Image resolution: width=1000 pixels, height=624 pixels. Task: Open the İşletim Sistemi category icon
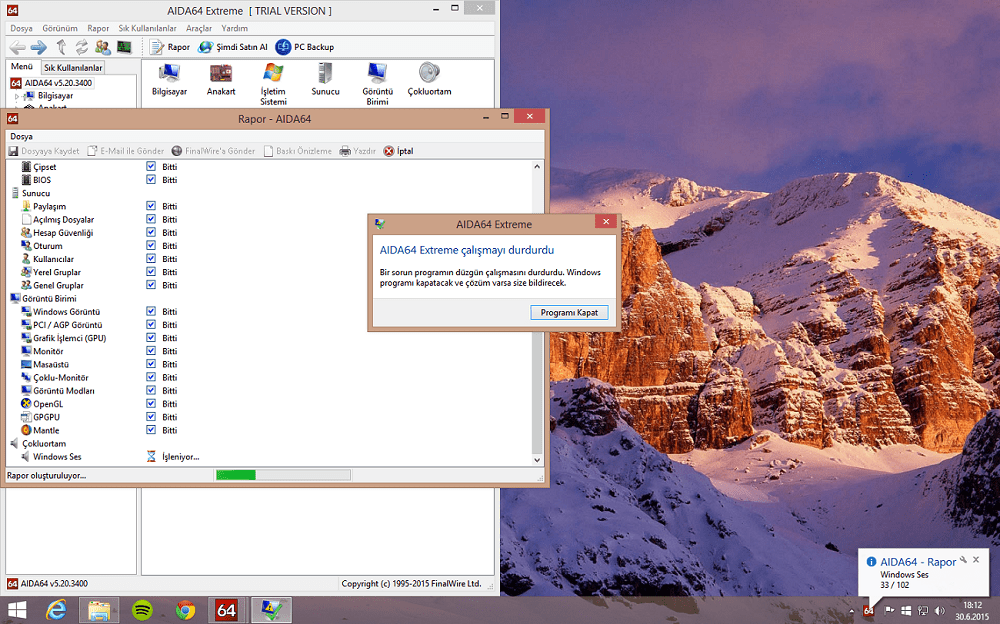(273, 84)
